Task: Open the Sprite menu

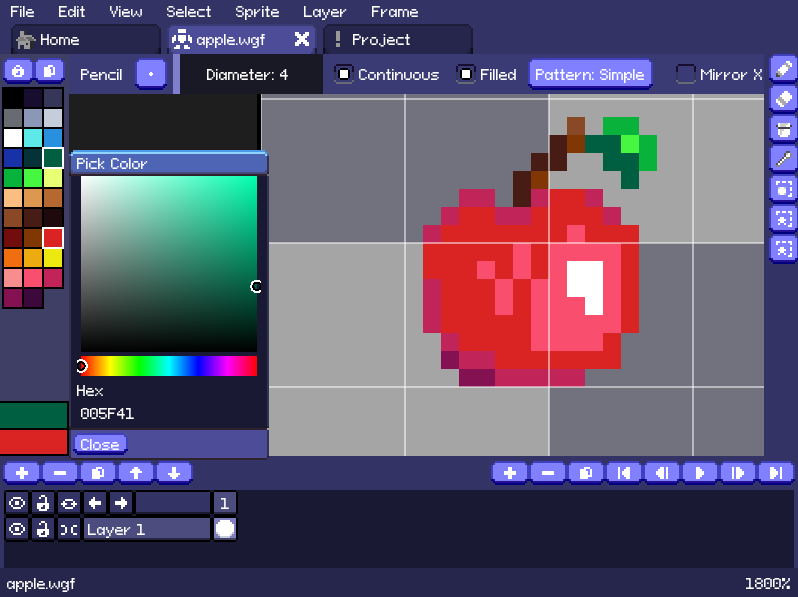Action: pyautogui.click(x=257, y=12)
